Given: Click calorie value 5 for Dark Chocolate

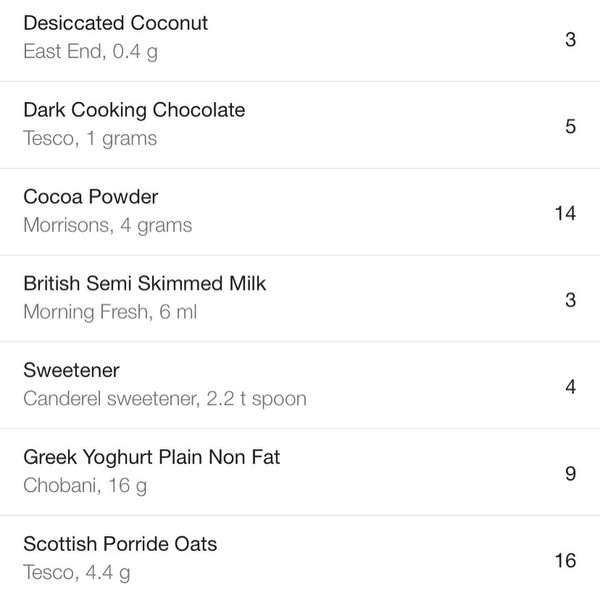Looking at the screenshot, I should [x=570, y=127].
